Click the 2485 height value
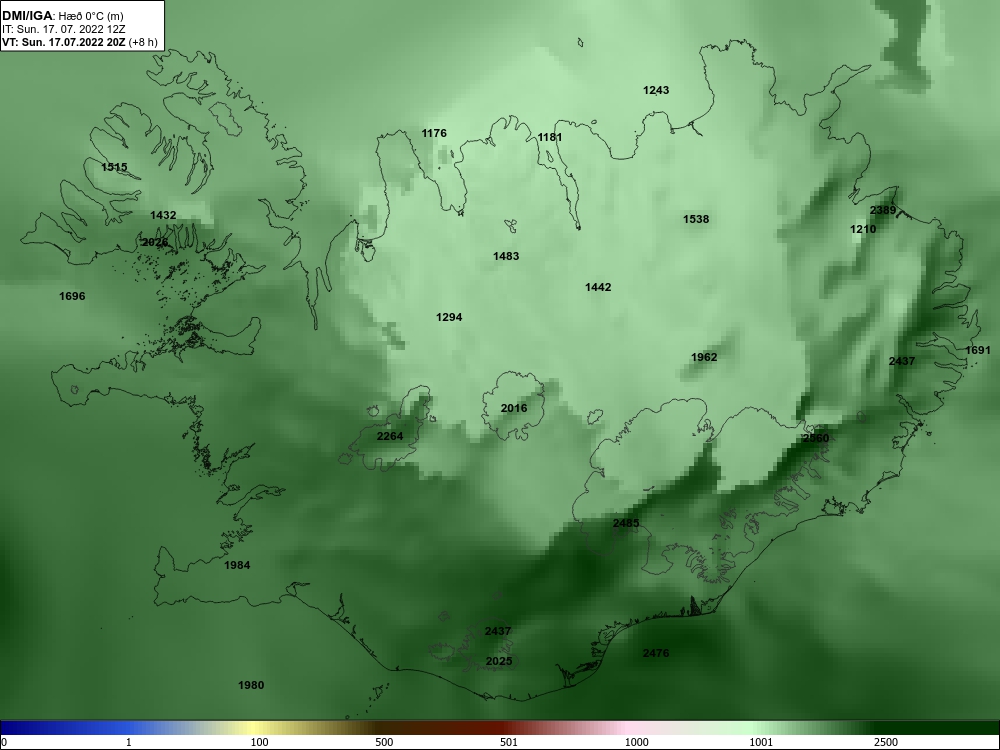This screenshot has width=1000, height=750. click(x=626, y=524)
